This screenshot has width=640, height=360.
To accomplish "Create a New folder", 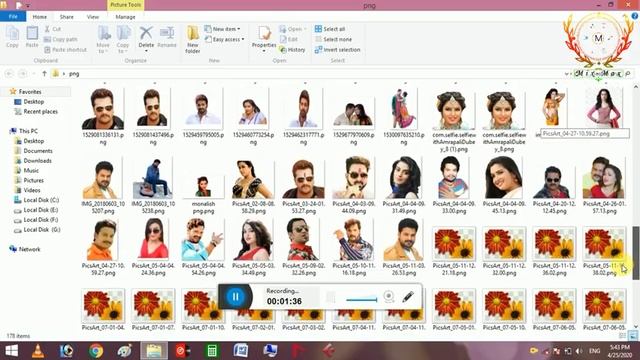I will click(193, 39).
